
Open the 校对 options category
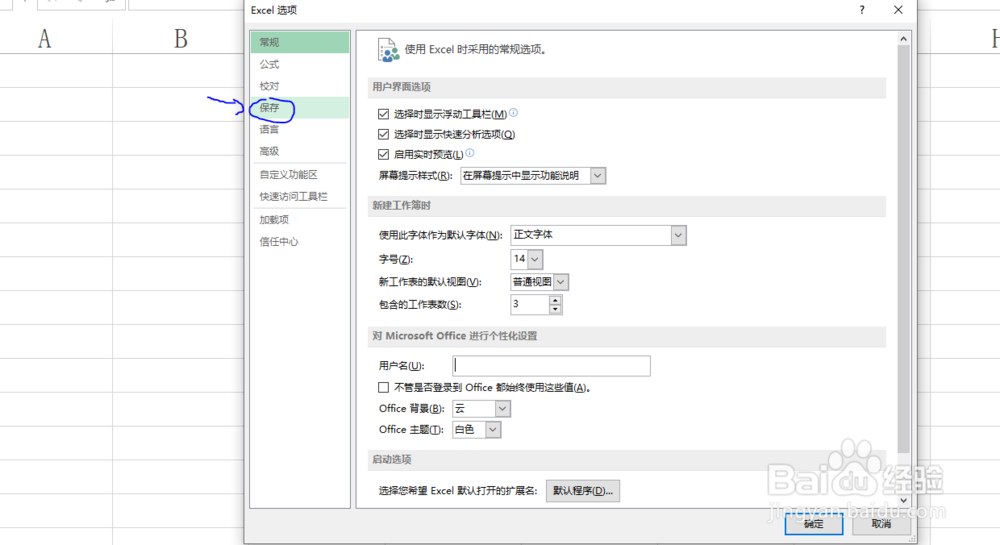(x=299, y=86)
